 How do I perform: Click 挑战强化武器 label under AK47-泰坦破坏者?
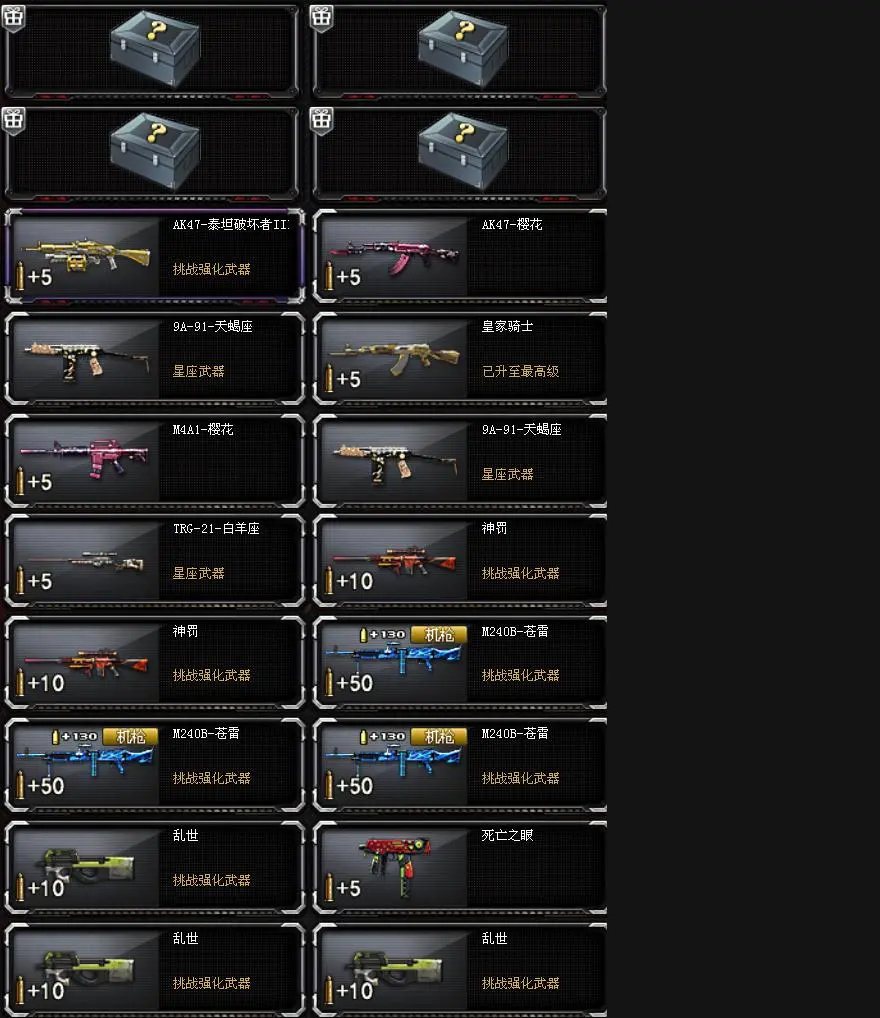212,269
